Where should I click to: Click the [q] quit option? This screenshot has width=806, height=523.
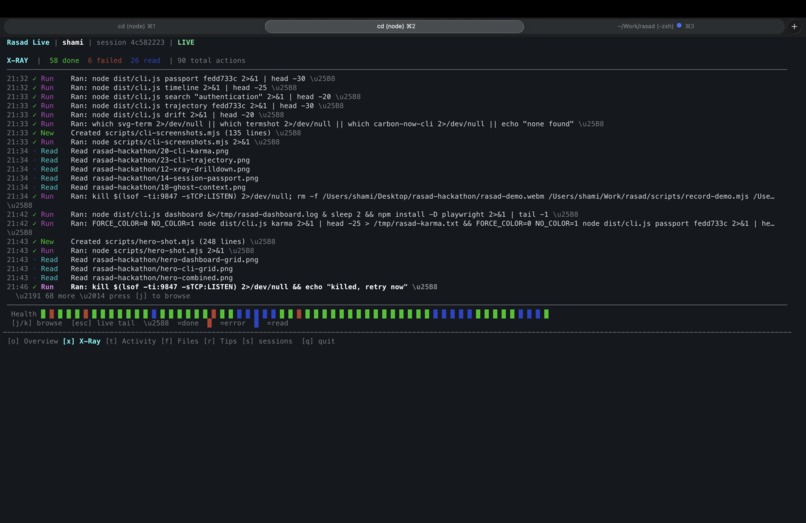[318, 341]
